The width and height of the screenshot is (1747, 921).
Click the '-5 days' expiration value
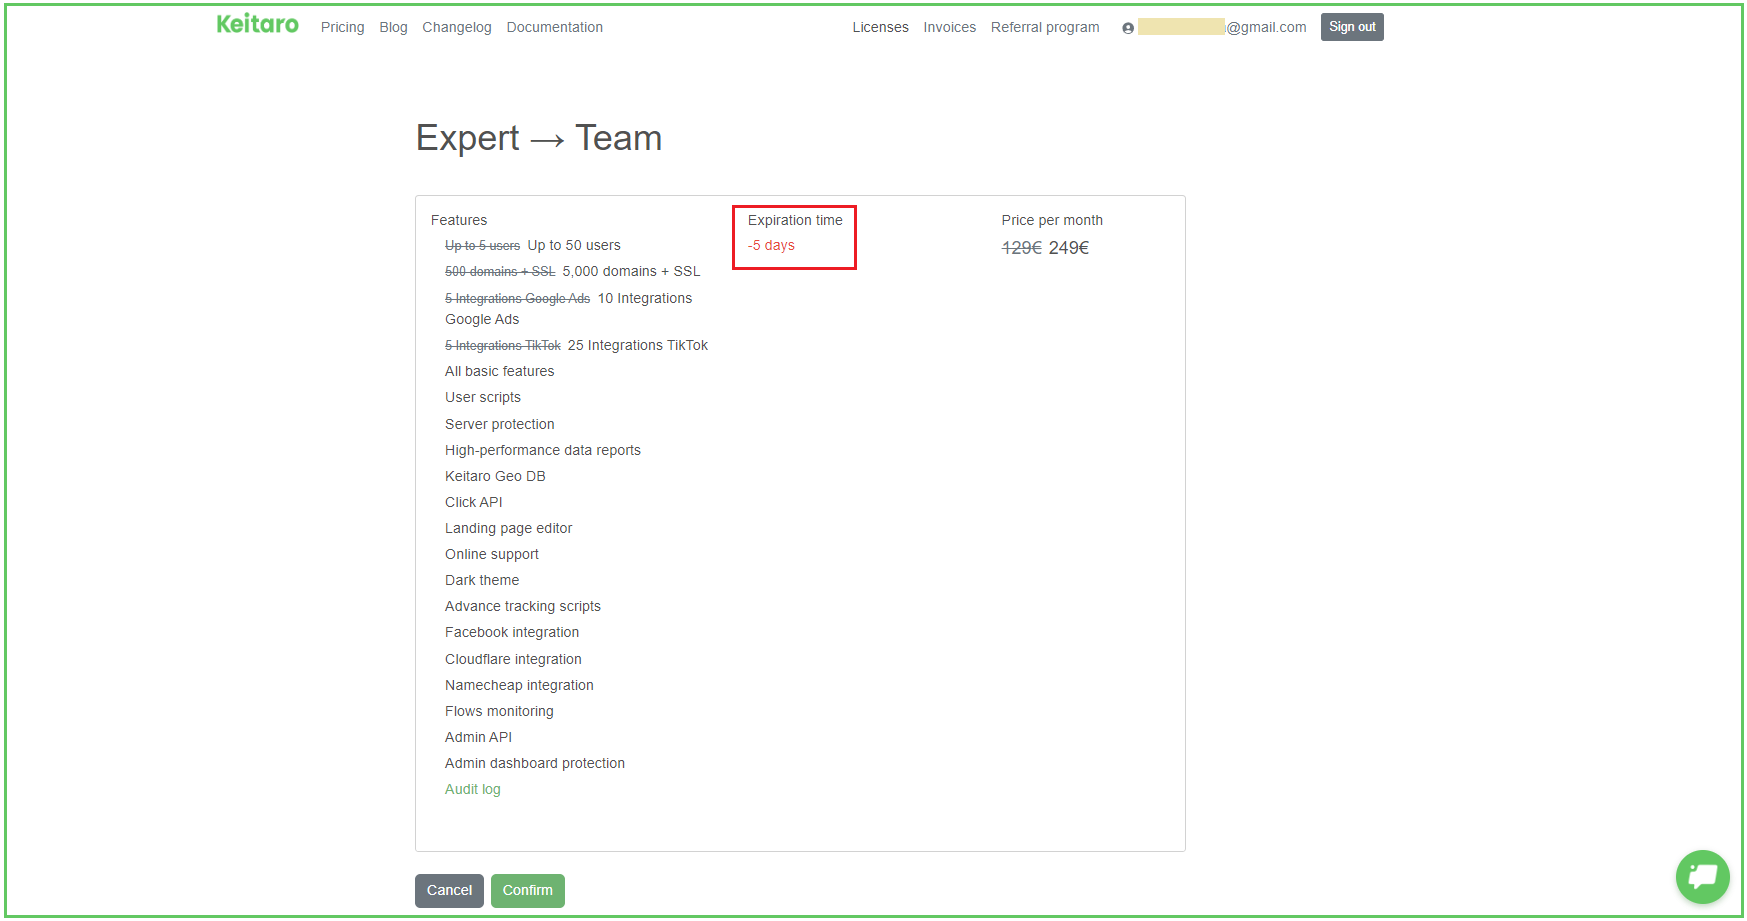[x=771, y=245]
